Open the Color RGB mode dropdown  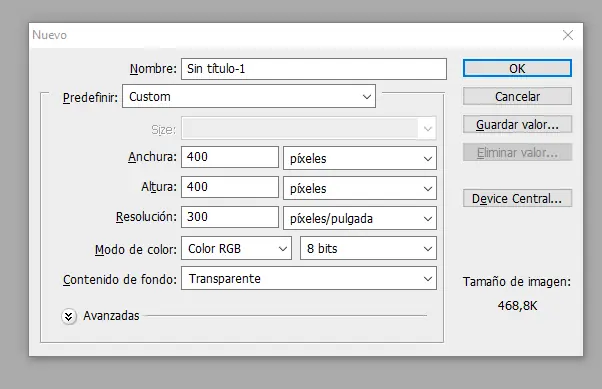tap(236, 248)
